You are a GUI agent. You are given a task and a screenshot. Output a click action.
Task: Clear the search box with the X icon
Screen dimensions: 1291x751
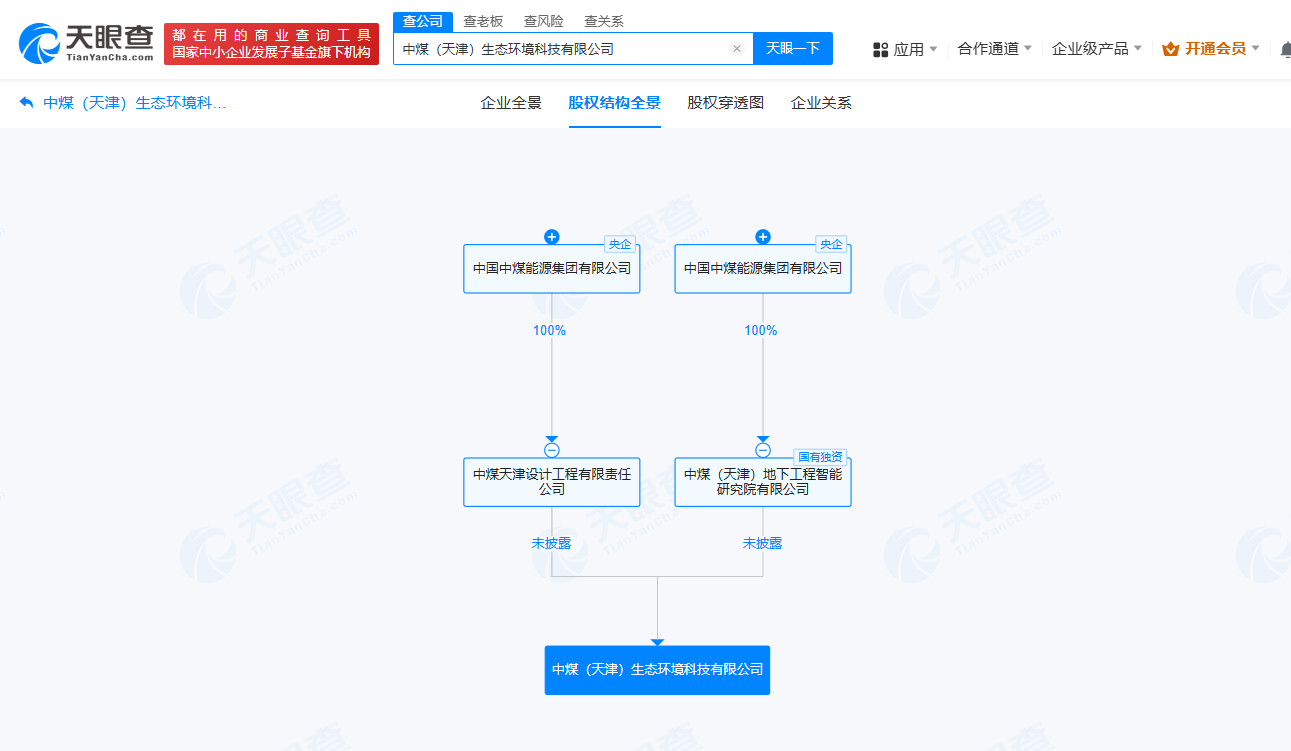737,48
